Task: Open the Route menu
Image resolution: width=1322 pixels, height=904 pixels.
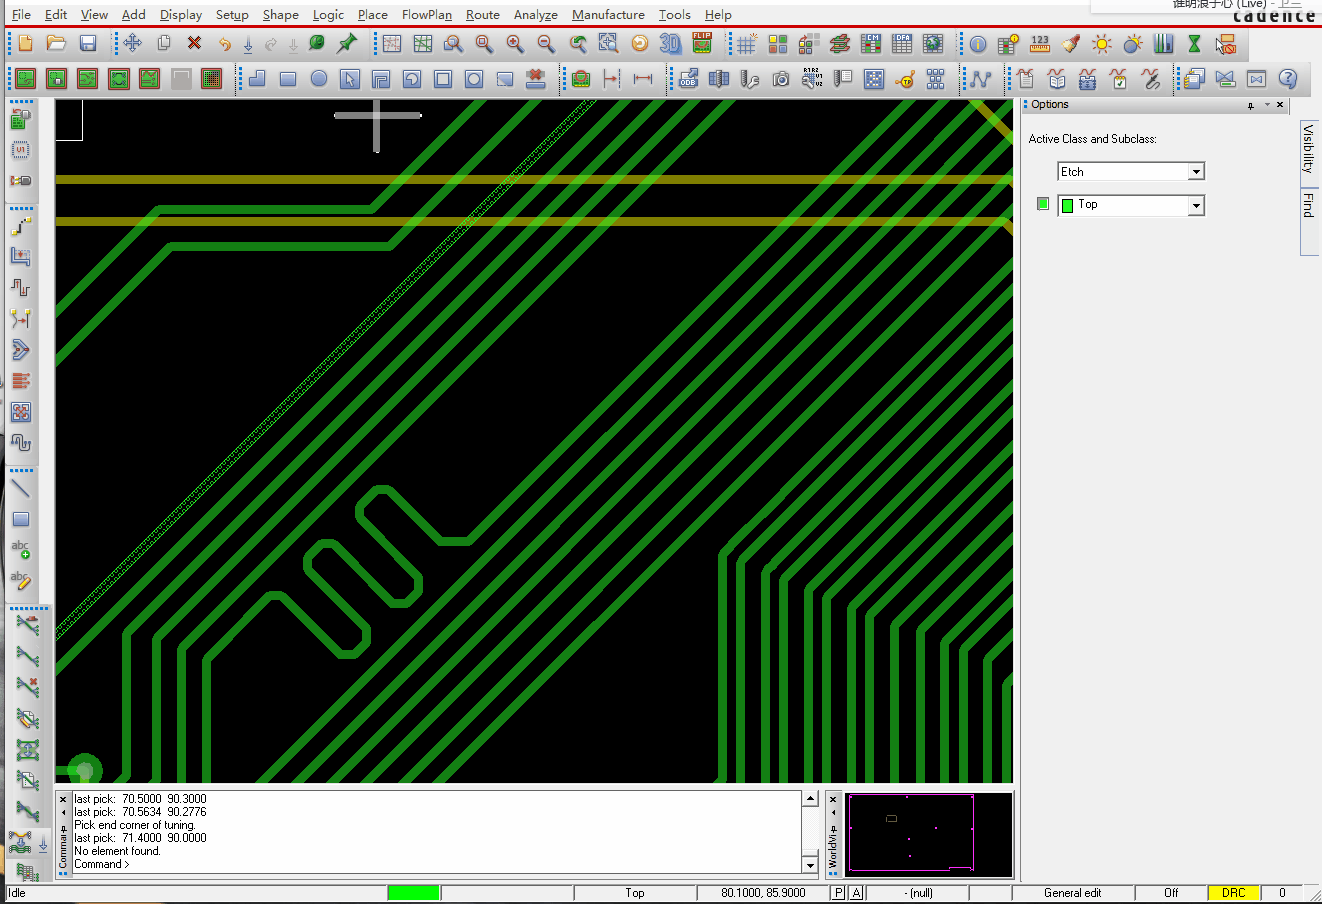Action: coord(482,15)
